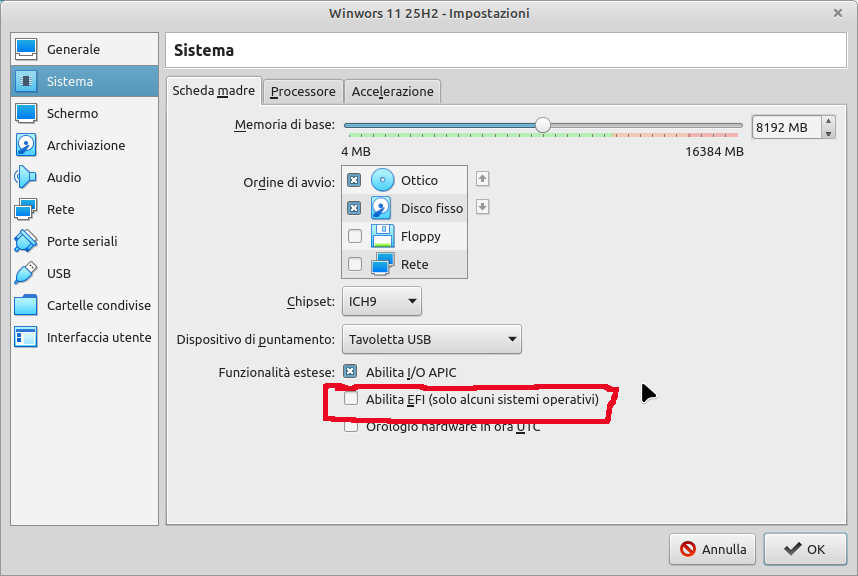Move boot device up arrow
Image resolution: width=858 pixels, height=576 pixels.
(482, 179)
